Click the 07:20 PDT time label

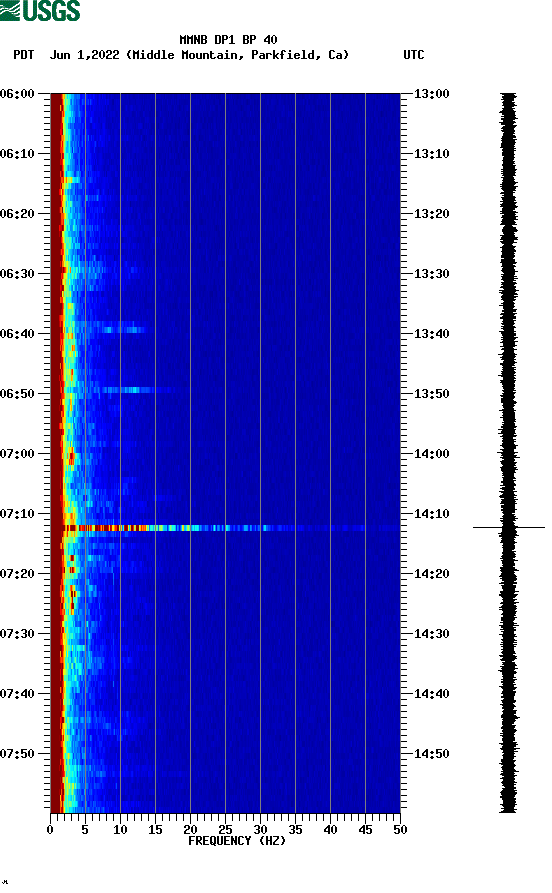[17, 574]
